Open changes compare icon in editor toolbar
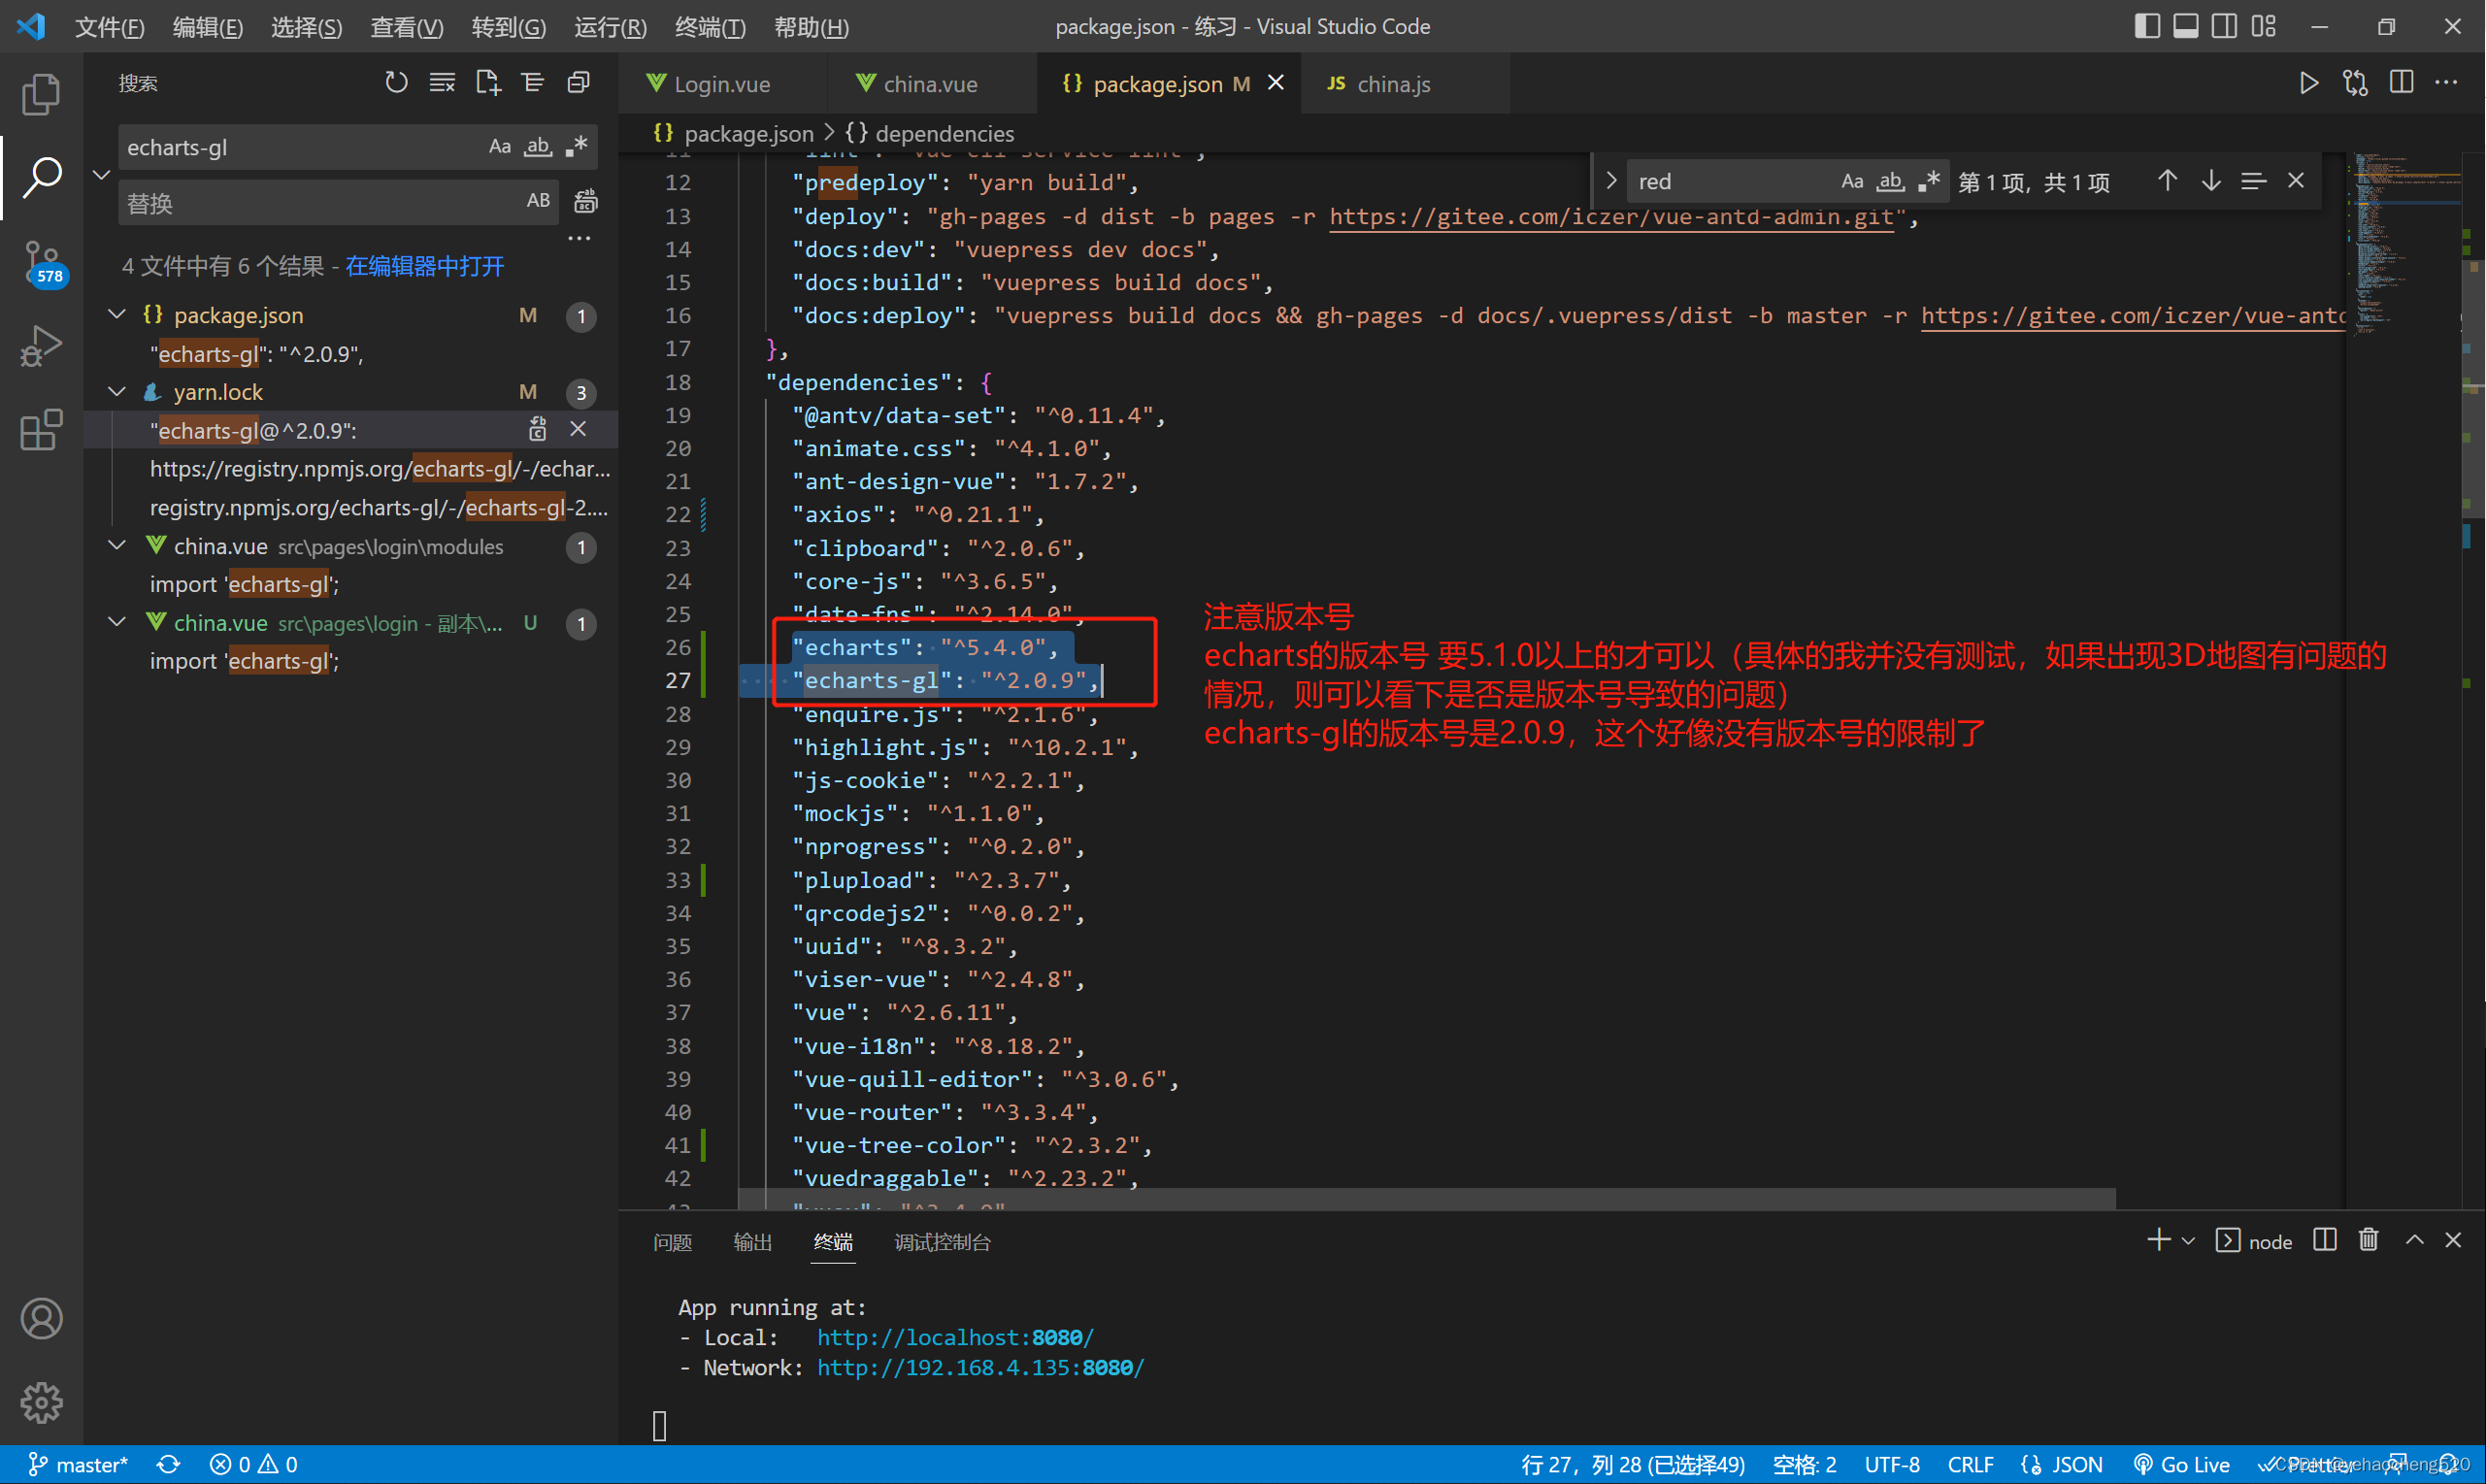Image resolution: width=2486 pixels, height=1484 pixels. click(2355, 83)
